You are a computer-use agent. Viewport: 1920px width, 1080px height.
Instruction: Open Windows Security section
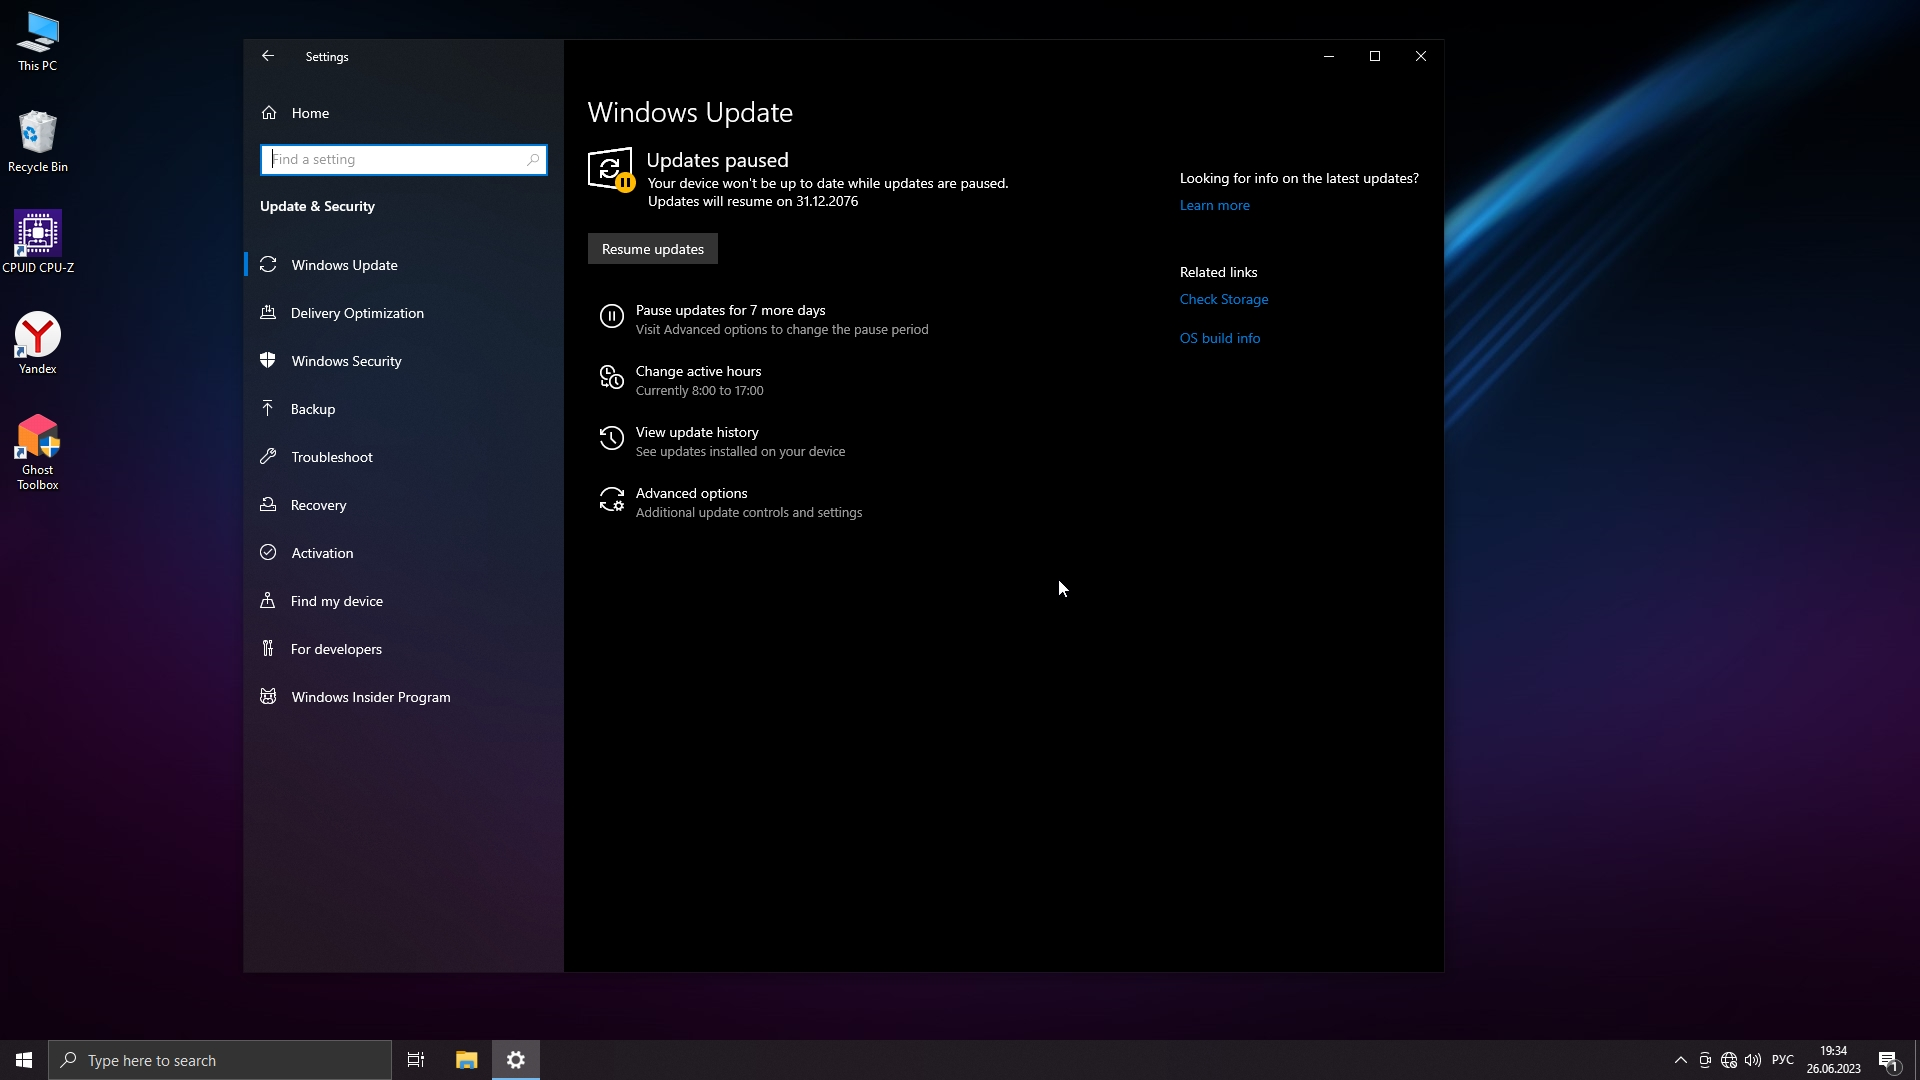pyautogui.click(x=346, y=361)
